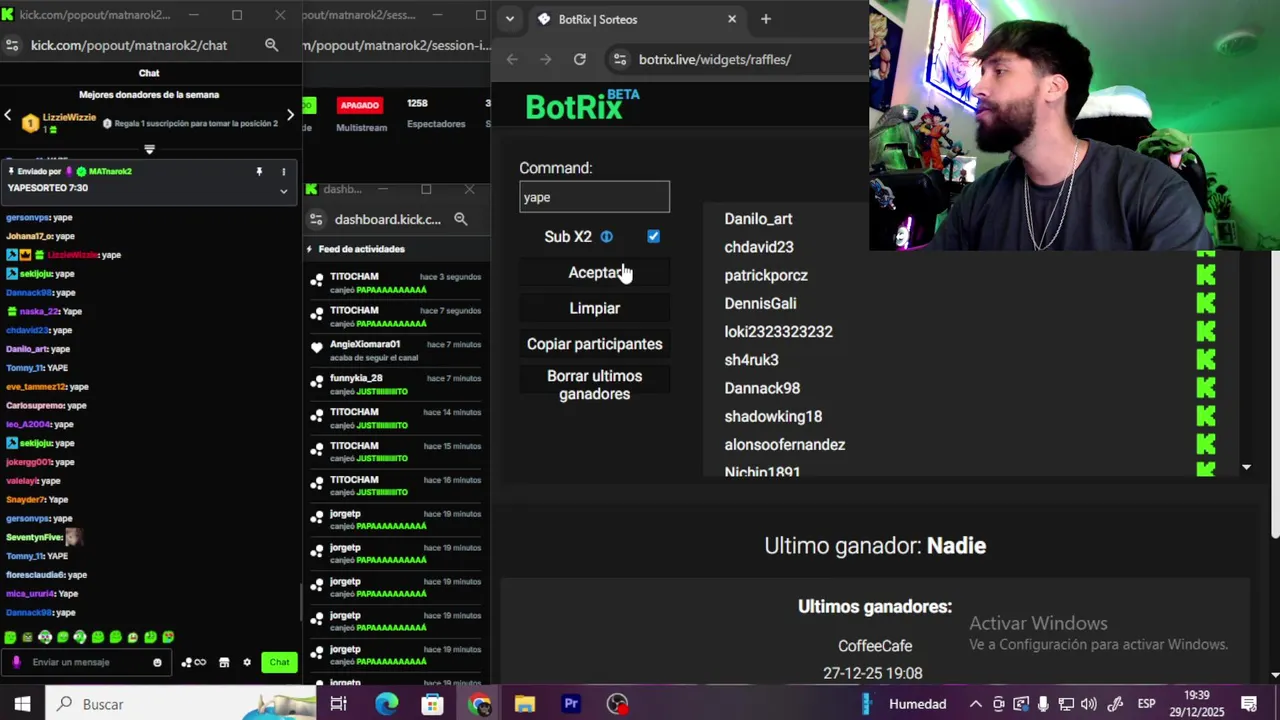Open the Chrome tab search dropdown

(x=510, y=19)
